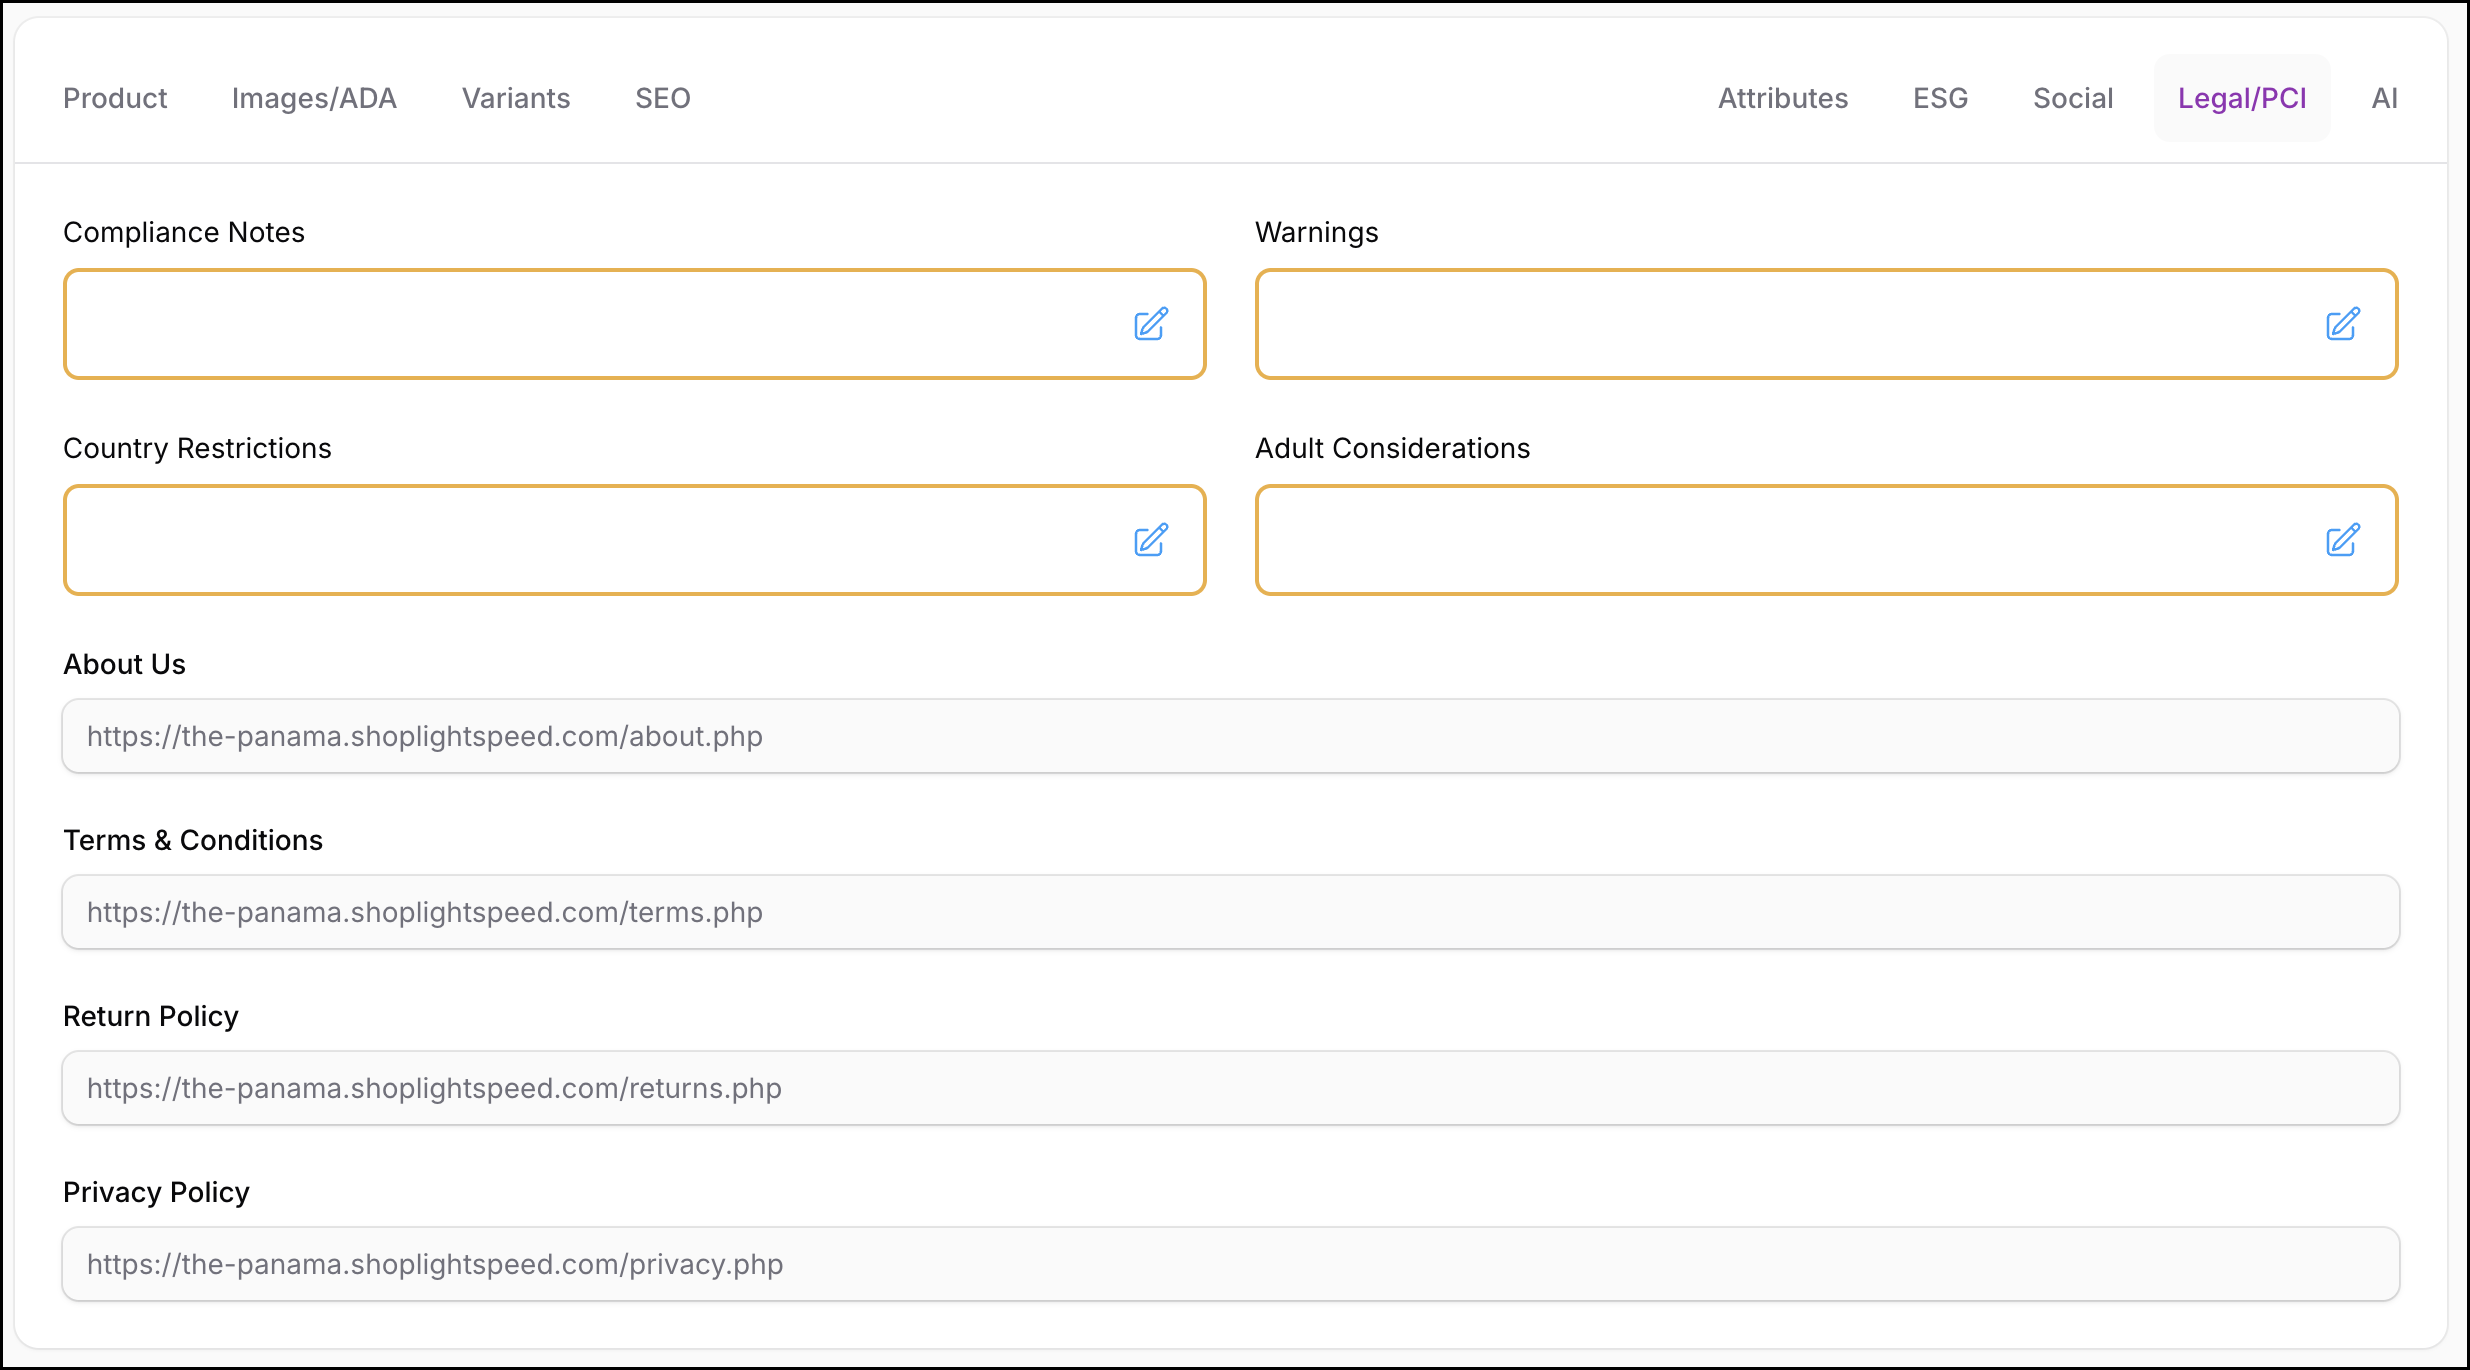2470x1370 pixels.
Task: Focus the Terms & Conditions URL field
Action: pos(1230,912)
